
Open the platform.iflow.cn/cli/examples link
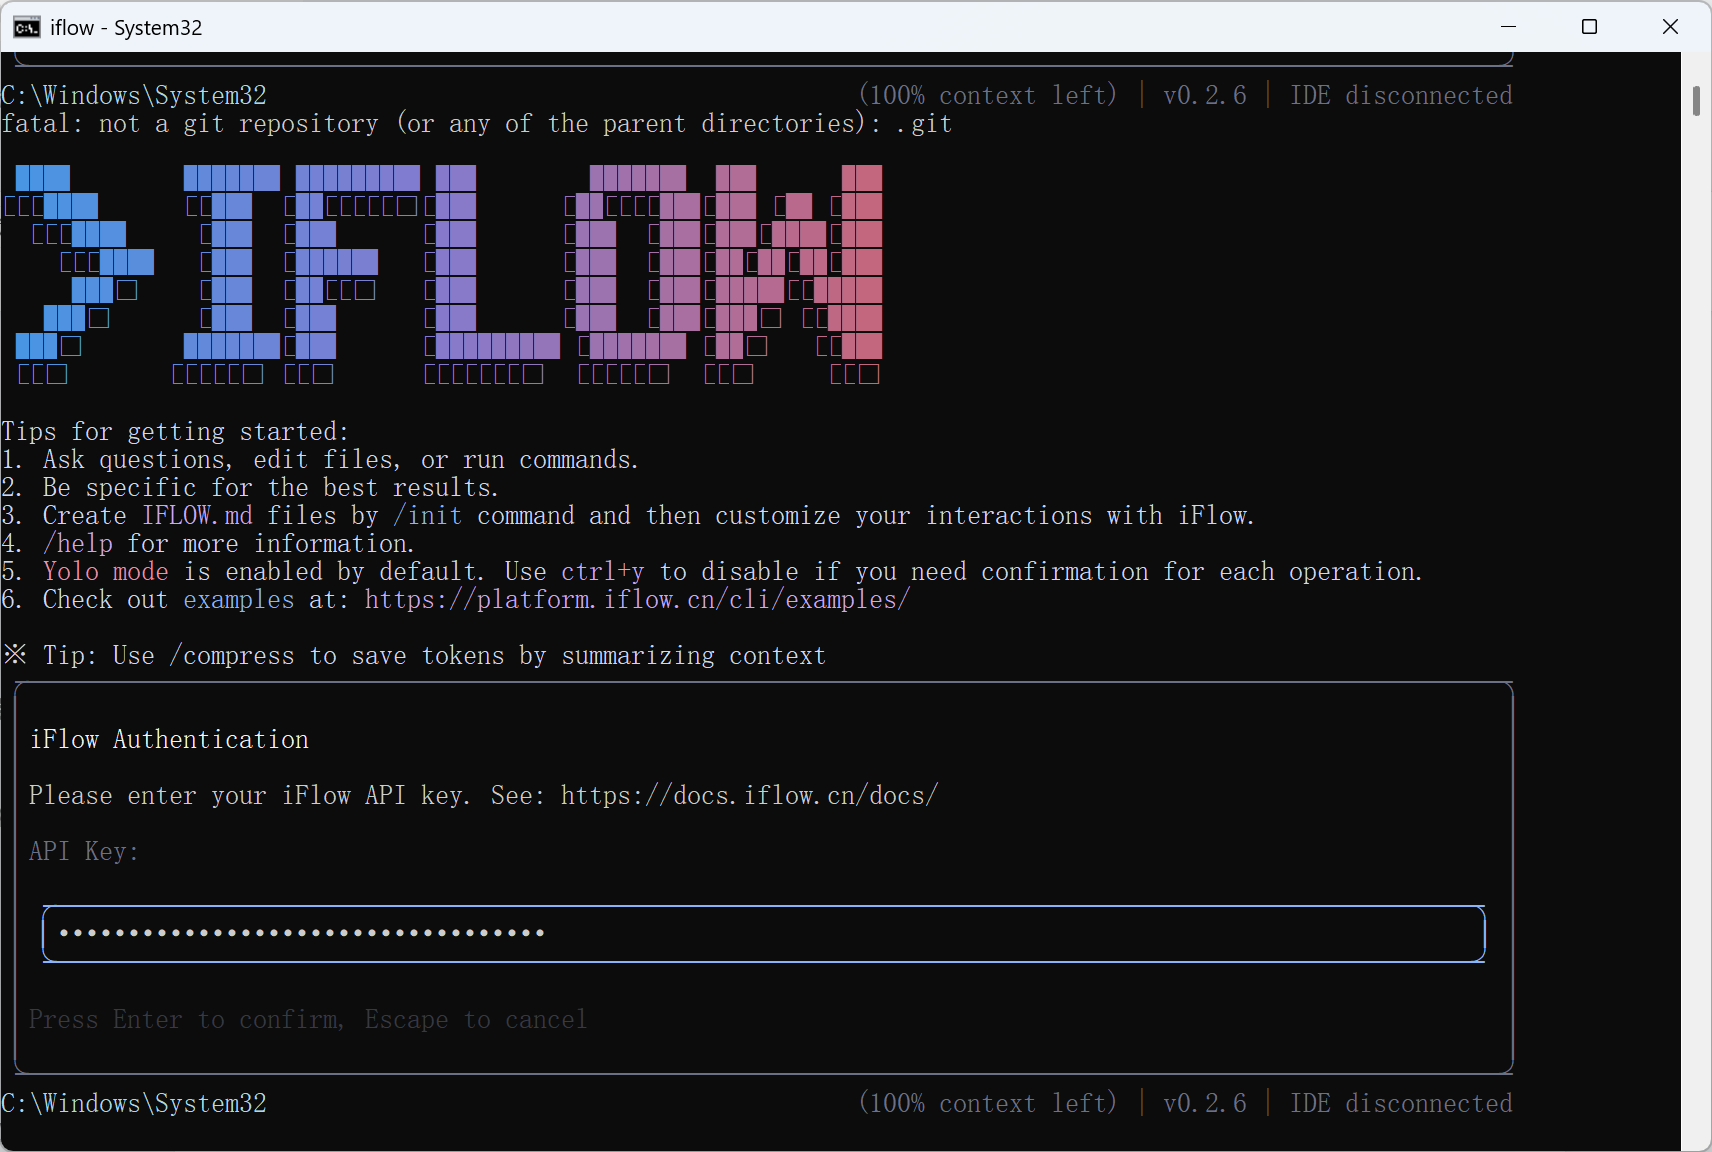(x=637, y=600)
